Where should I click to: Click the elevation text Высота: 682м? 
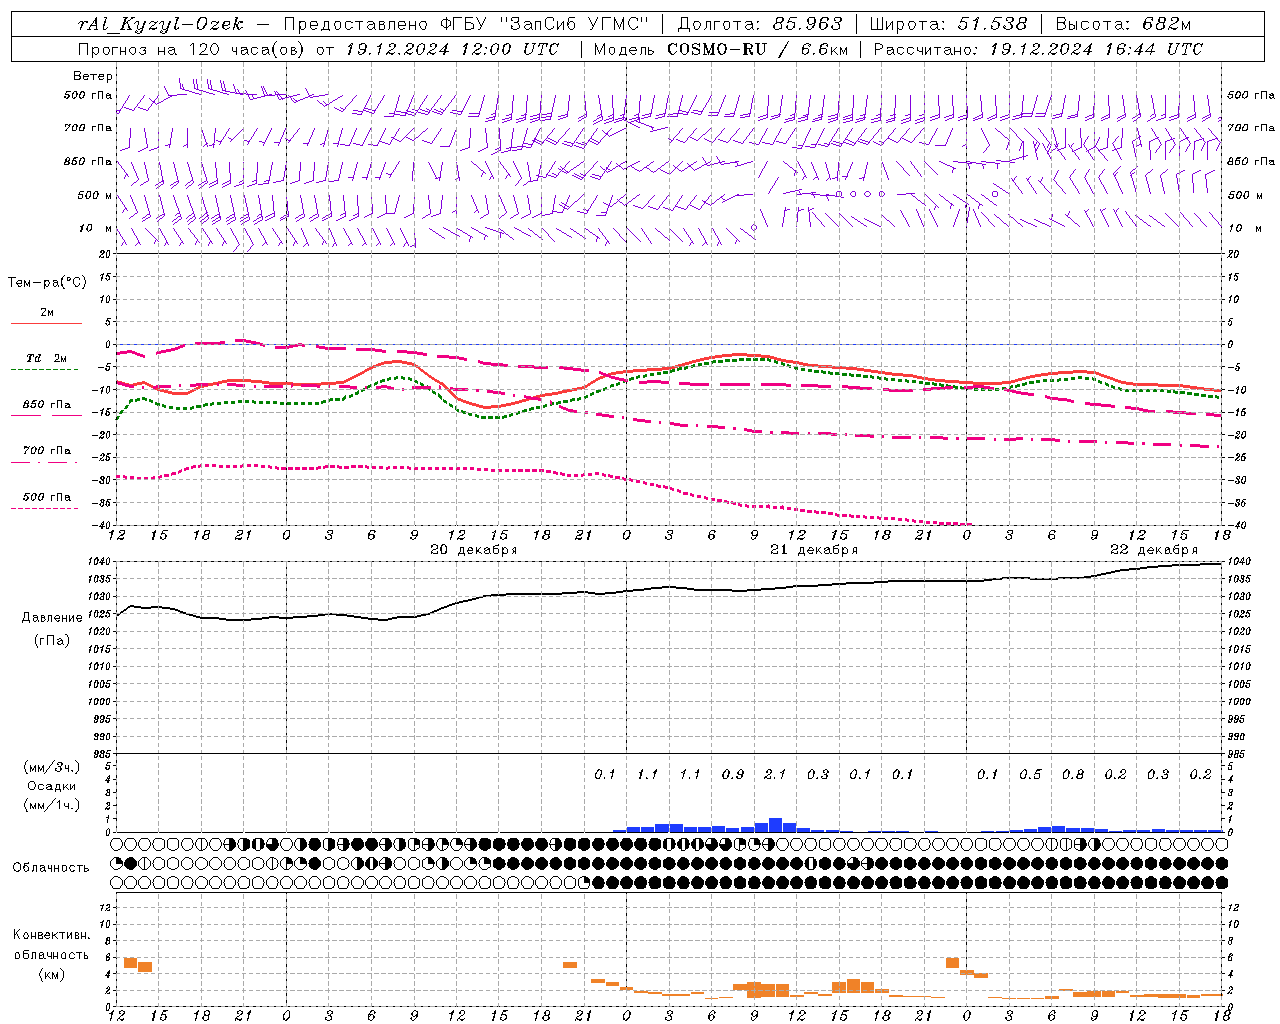tap(1123, 24)
